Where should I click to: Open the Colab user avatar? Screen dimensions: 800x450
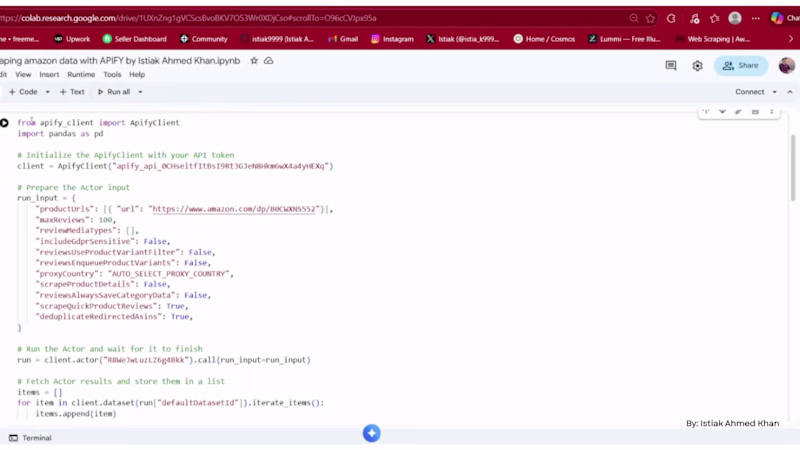tap(786, 65)
